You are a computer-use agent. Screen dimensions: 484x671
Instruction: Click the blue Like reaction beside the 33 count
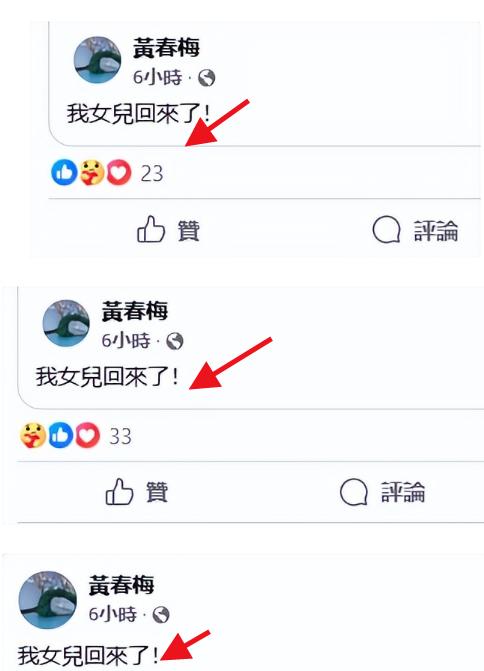[x=60, y=435]
